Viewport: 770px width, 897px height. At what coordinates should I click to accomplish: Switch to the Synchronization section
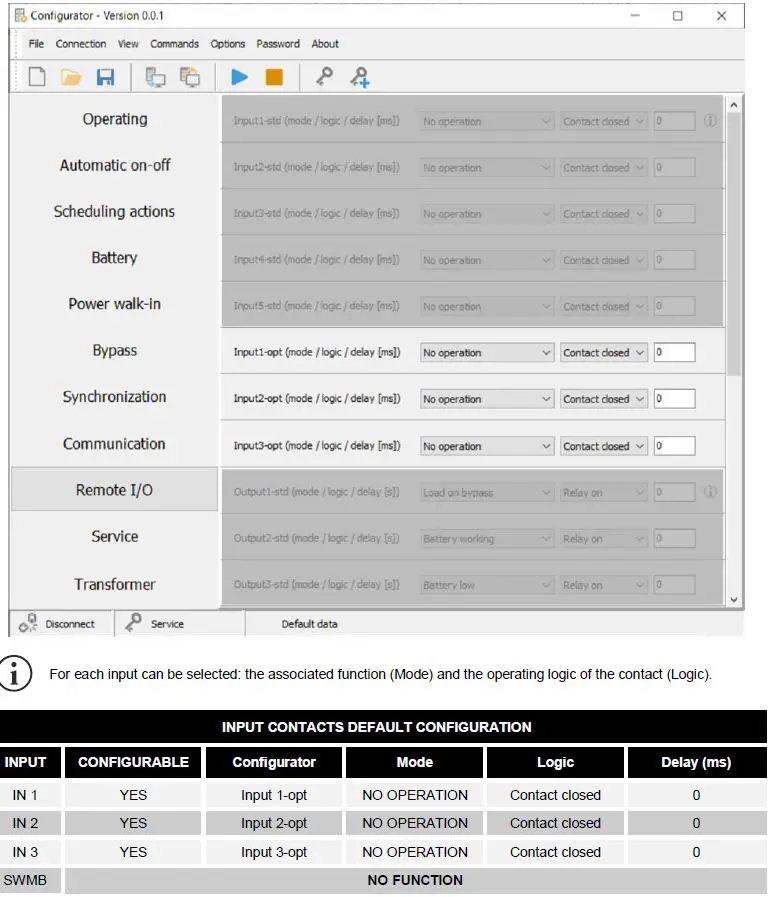[x=114, y=396]
